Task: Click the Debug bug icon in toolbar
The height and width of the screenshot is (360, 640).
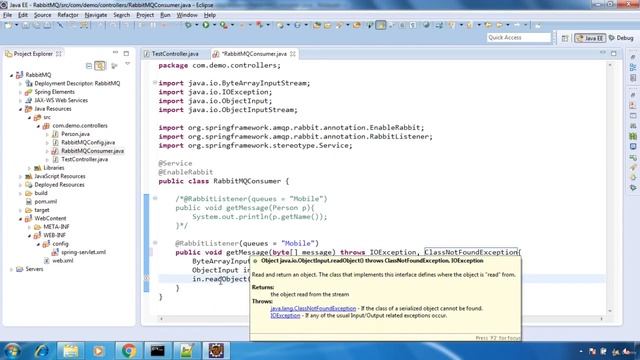Action: pyautogui.click(x=188, y=25)
